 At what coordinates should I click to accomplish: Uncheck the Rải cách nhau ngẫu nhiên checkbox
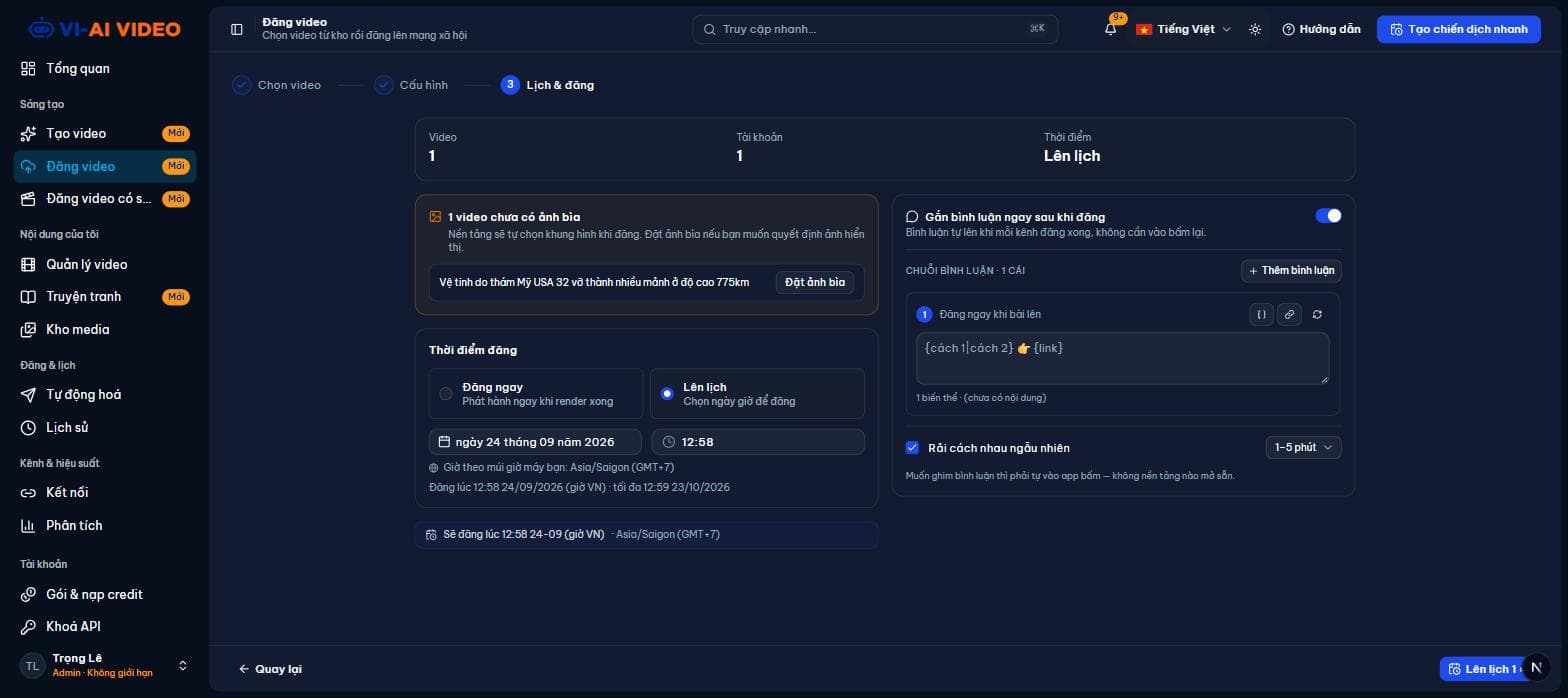point(912,447)
